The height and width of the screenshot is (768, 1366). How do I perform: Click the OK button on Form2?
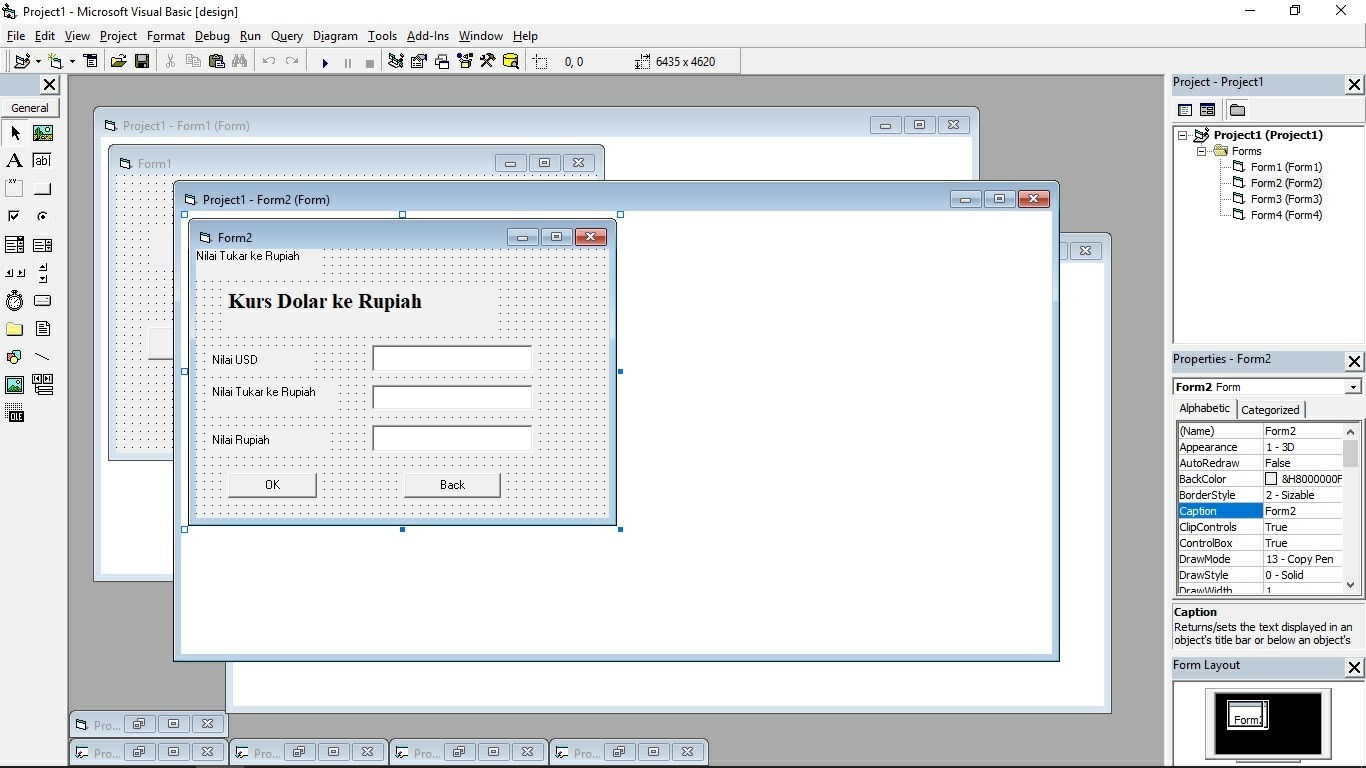pos(271,484)
